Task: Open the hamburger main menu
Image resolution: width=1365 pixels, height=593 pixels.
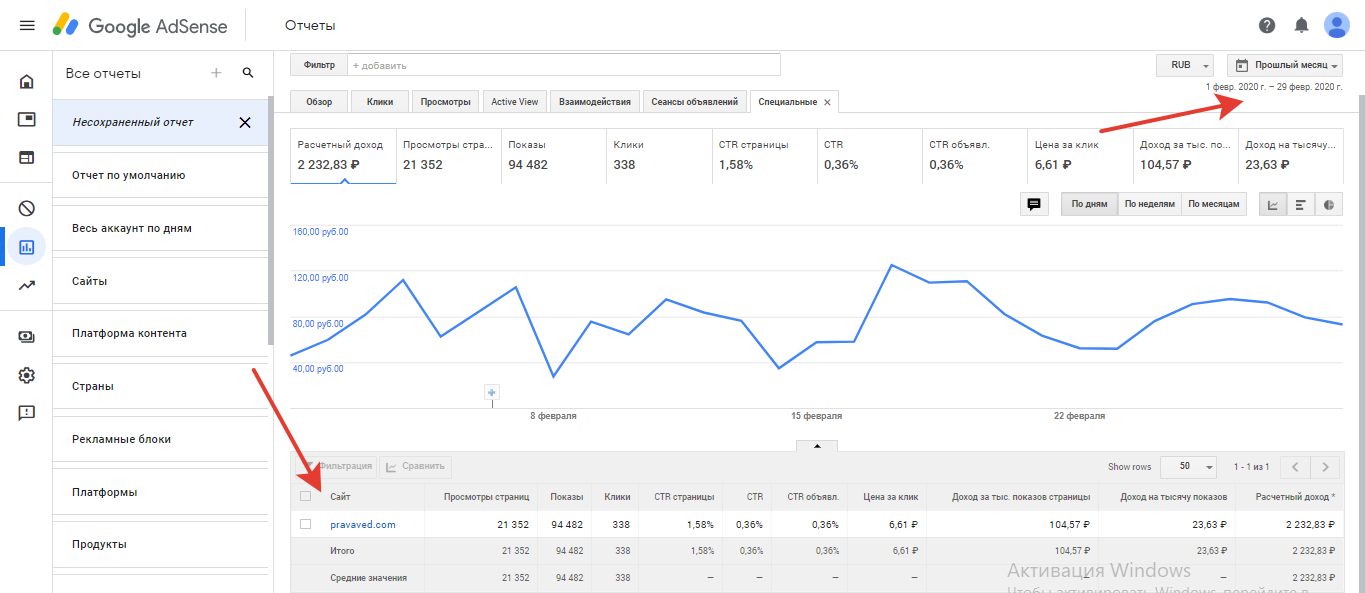Action: (27, 25)
